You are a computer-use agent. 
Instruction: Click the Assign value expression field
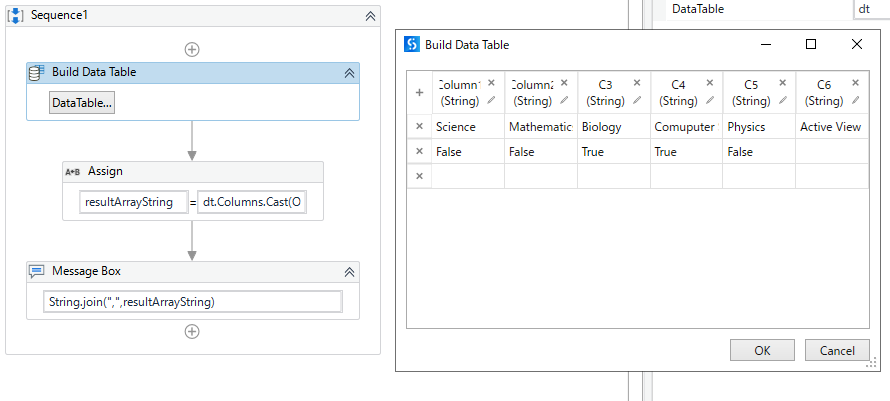[x=252, y=202]
